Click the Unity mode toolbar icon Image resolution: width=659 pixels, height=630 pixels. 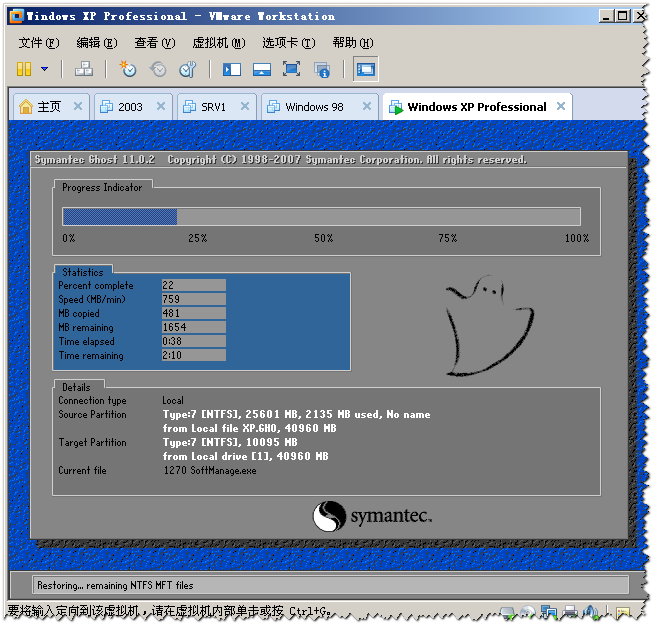click(322, 69)
